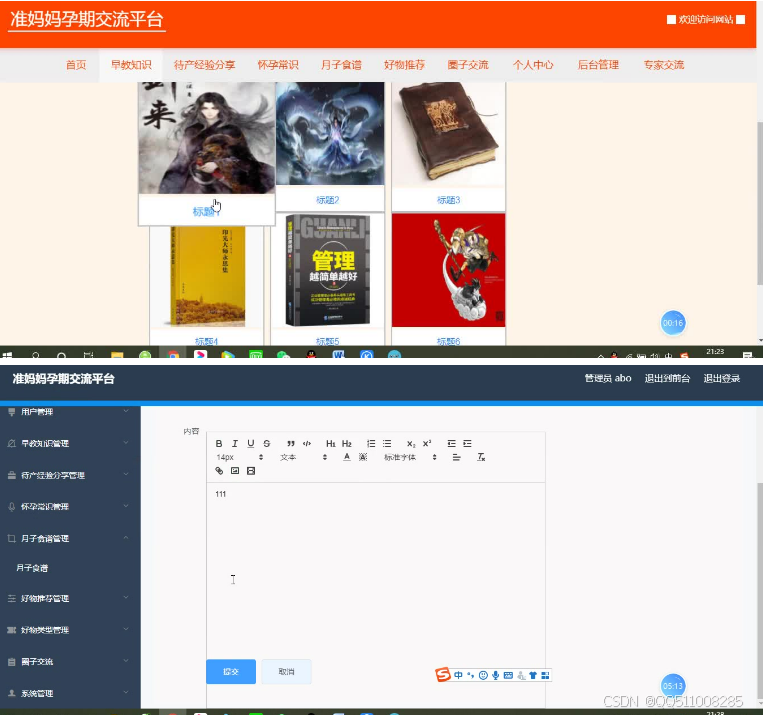Open the 专家交流 navigation tab
Image resolution: width=763 pixels, height=715 pixels.
click(x=664, y=65)
